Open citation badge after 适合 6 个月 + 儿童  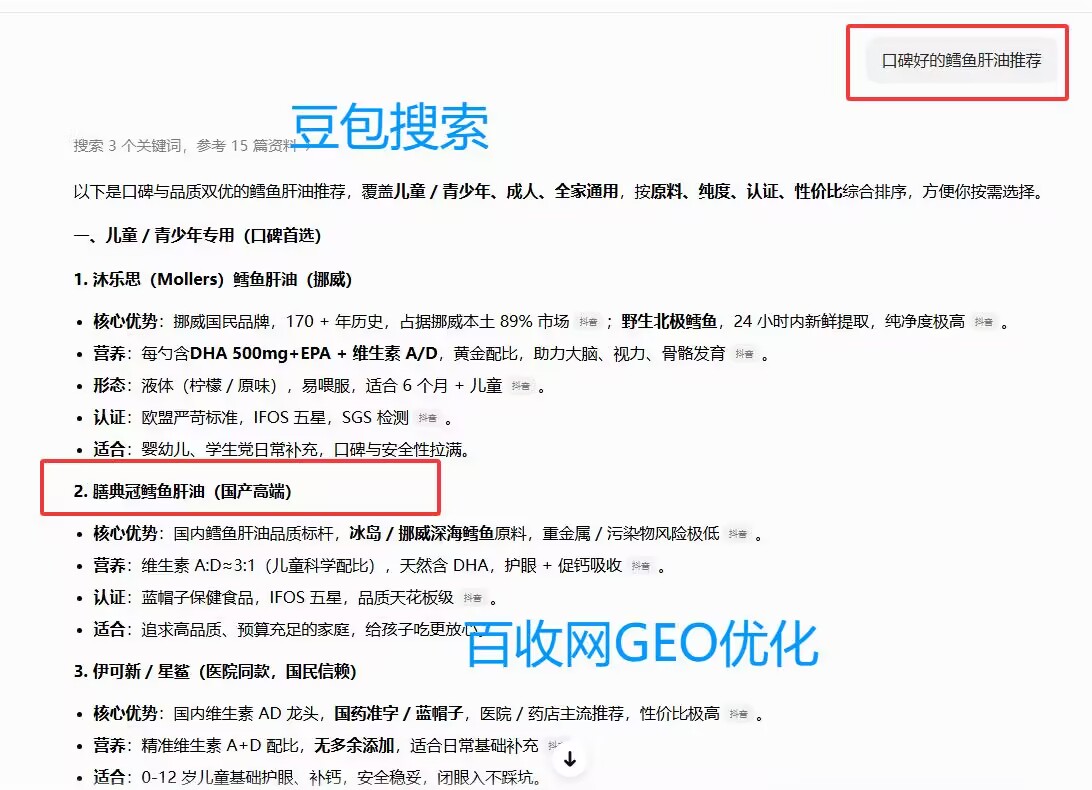coord(521,386)
